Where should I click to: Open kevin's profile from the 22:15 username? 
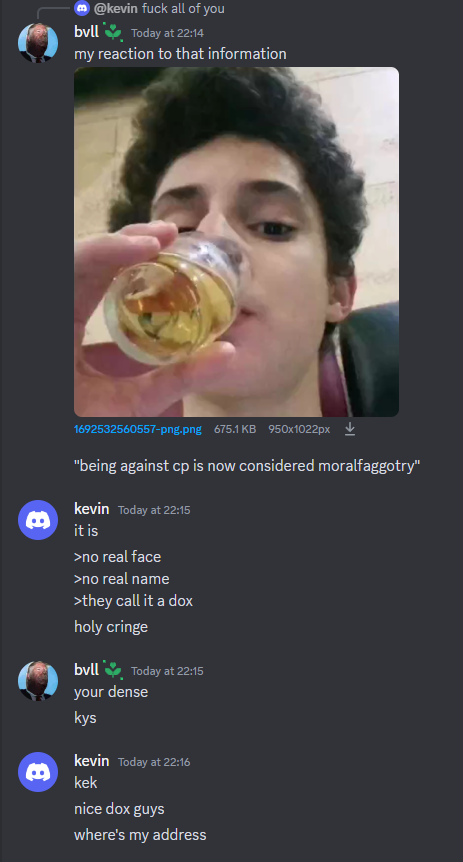(x=92, y=509)
